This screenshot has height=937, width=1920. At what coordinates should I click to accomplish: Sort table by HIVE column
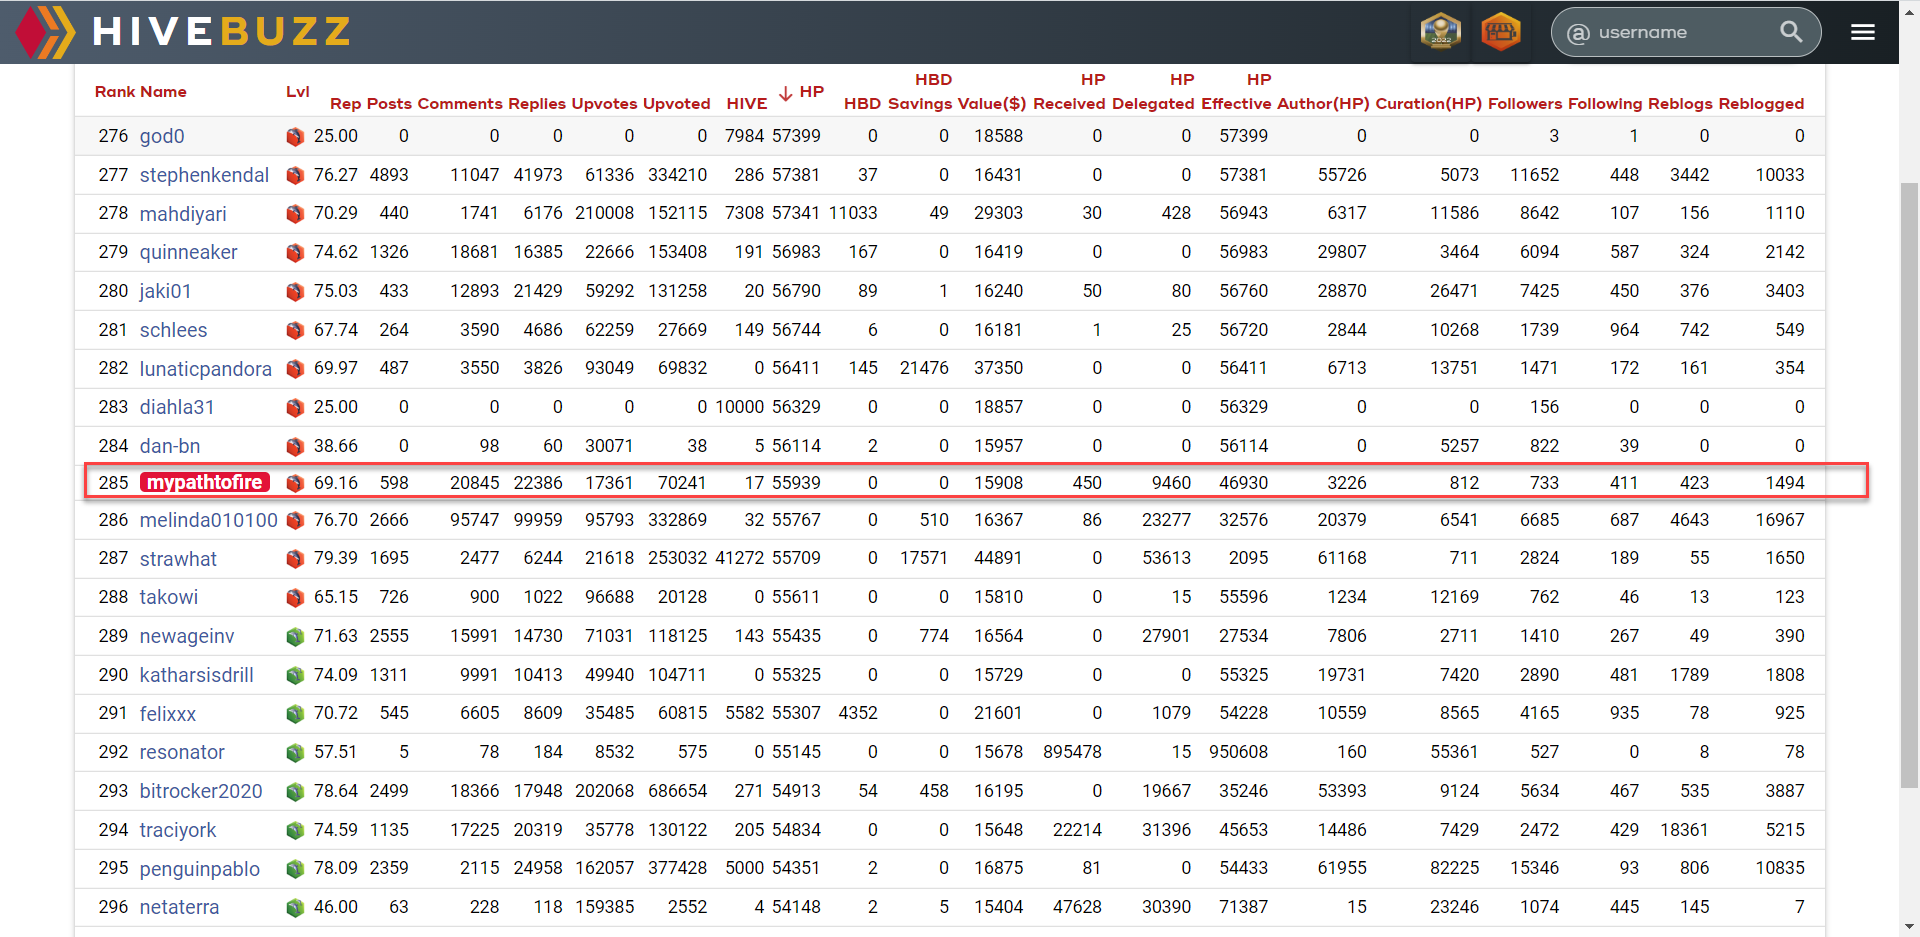746,104
